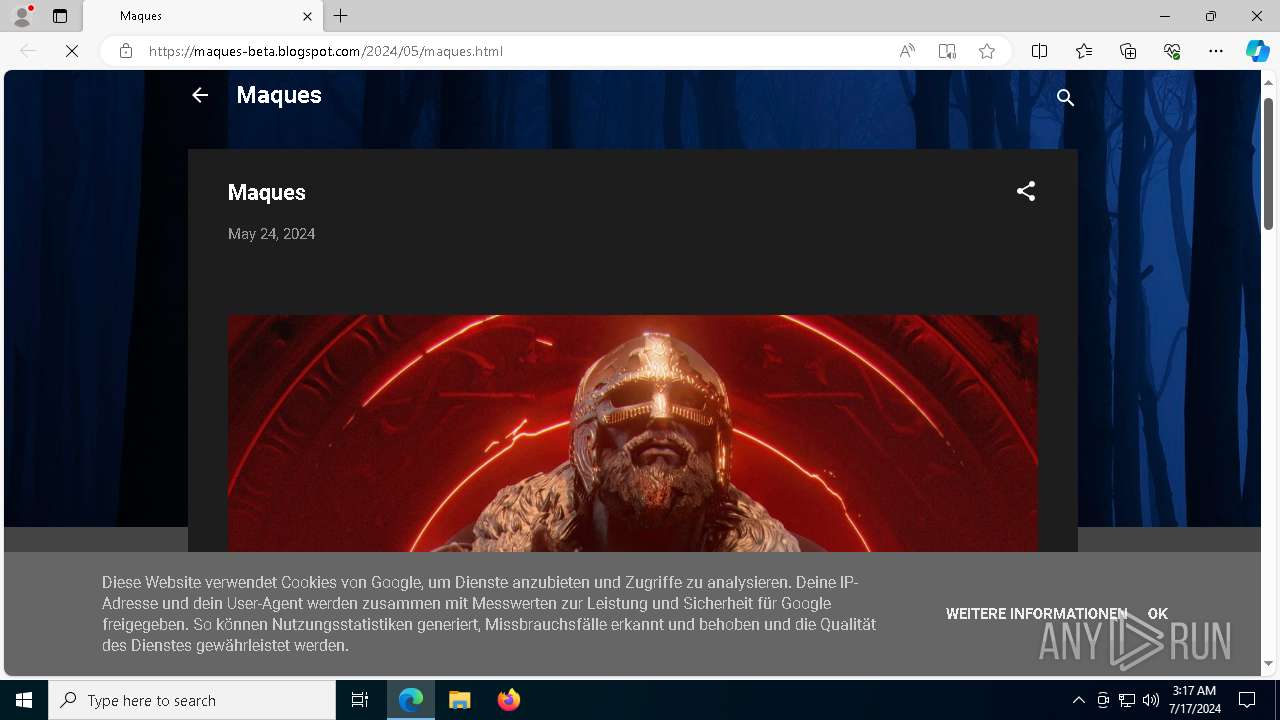Activate Read aloud icon in address bar
1280x720 pixels.
pos(907,51)
